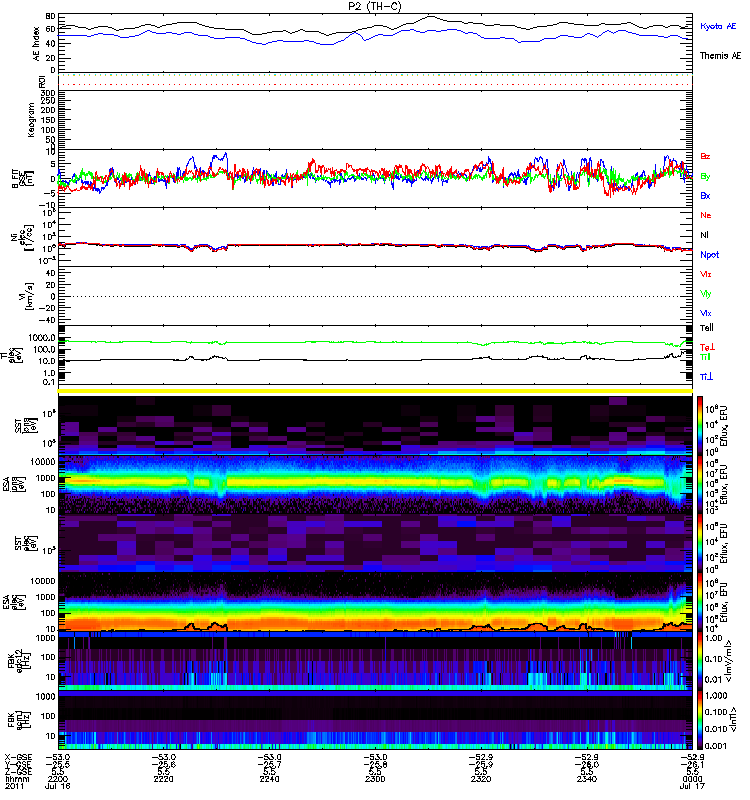This screenshot has width=750, height=800.
Task: Click the '2340' time tick label
Action: pyautogui.click(x=586, y=779)
